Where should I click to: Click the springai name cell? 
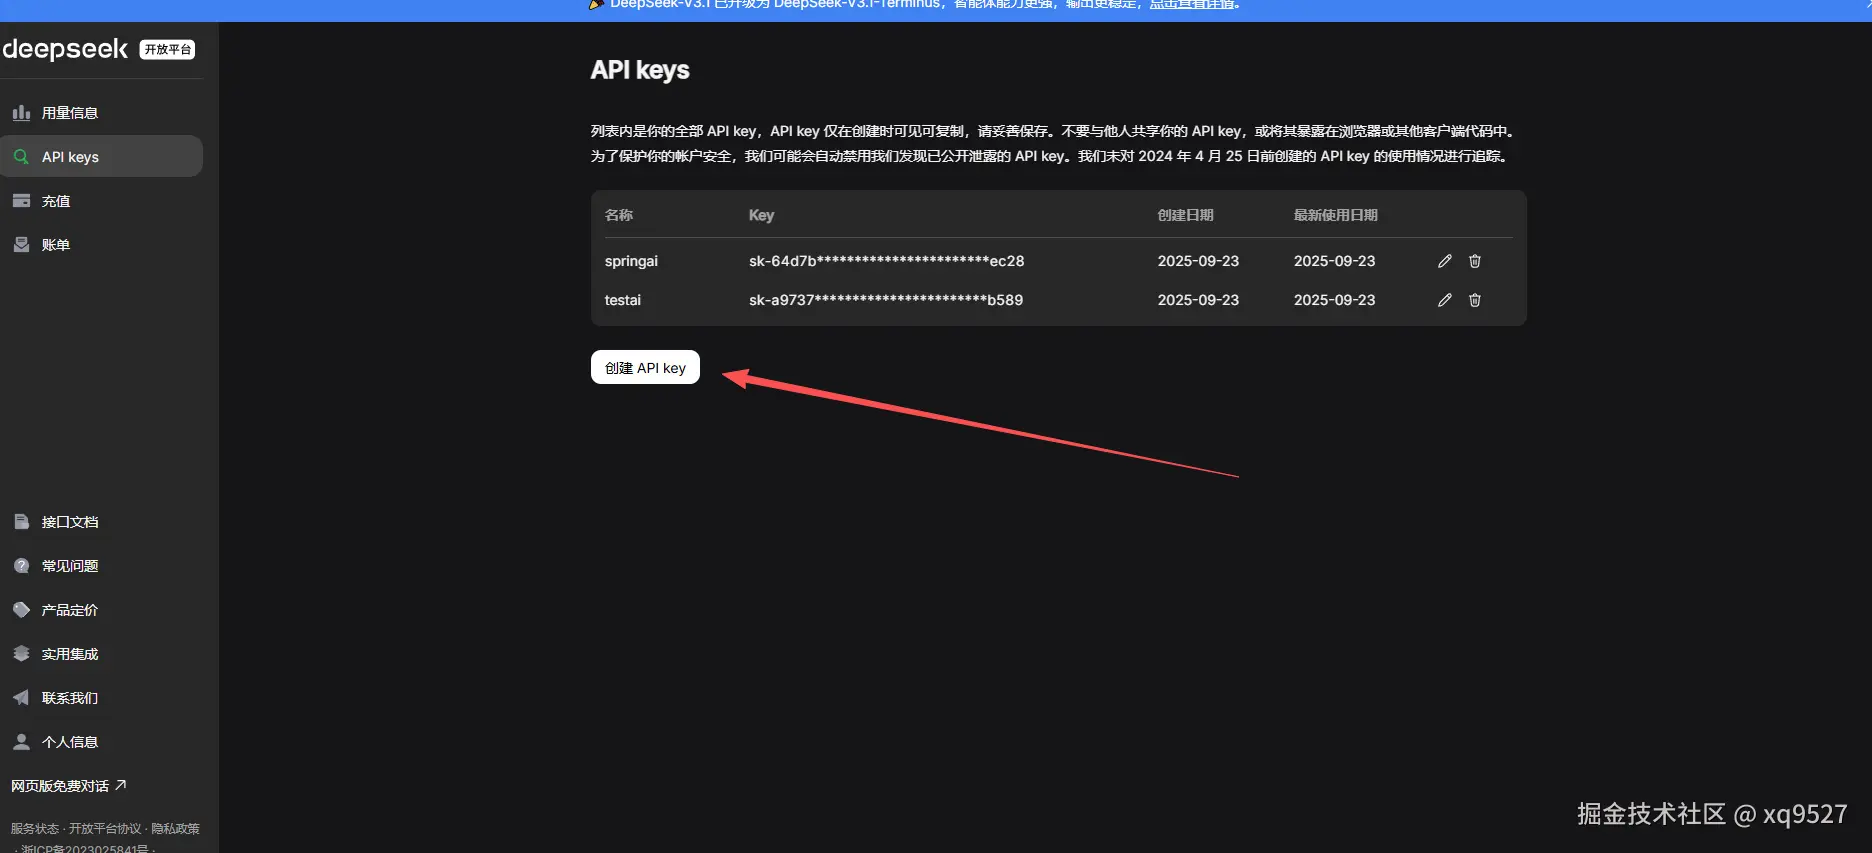[631, 261]
